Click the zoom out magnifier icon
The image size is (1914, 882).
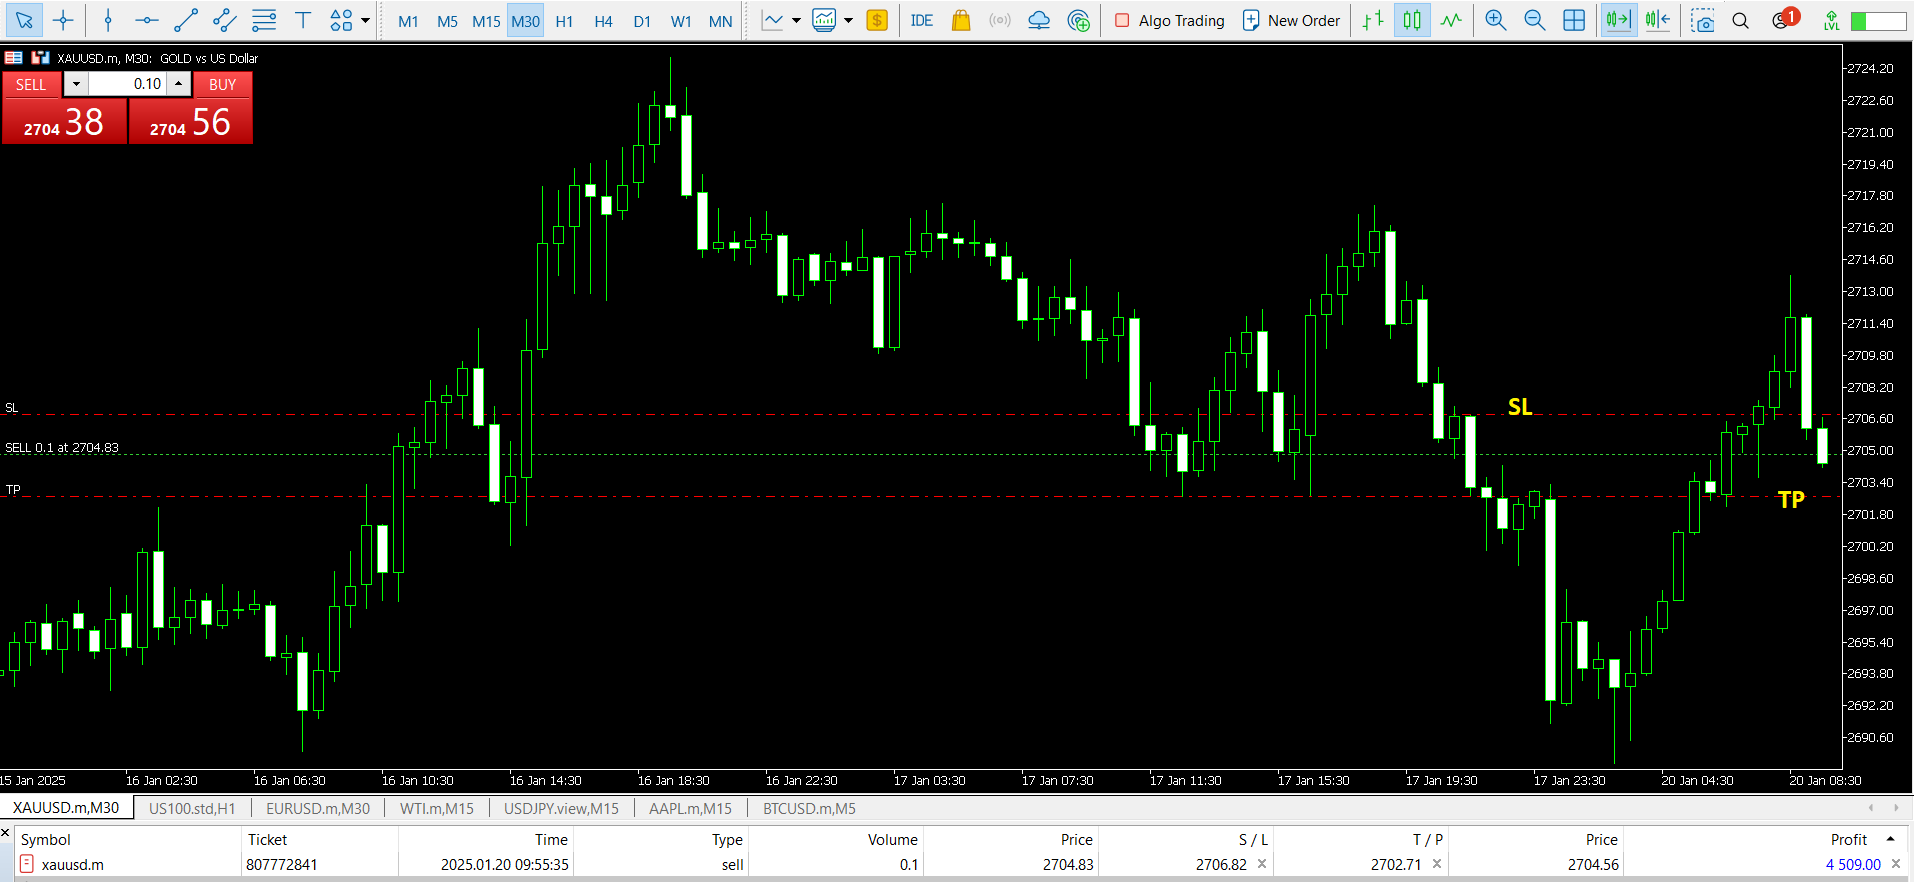pyautogui.click(x=1534, y=20)
